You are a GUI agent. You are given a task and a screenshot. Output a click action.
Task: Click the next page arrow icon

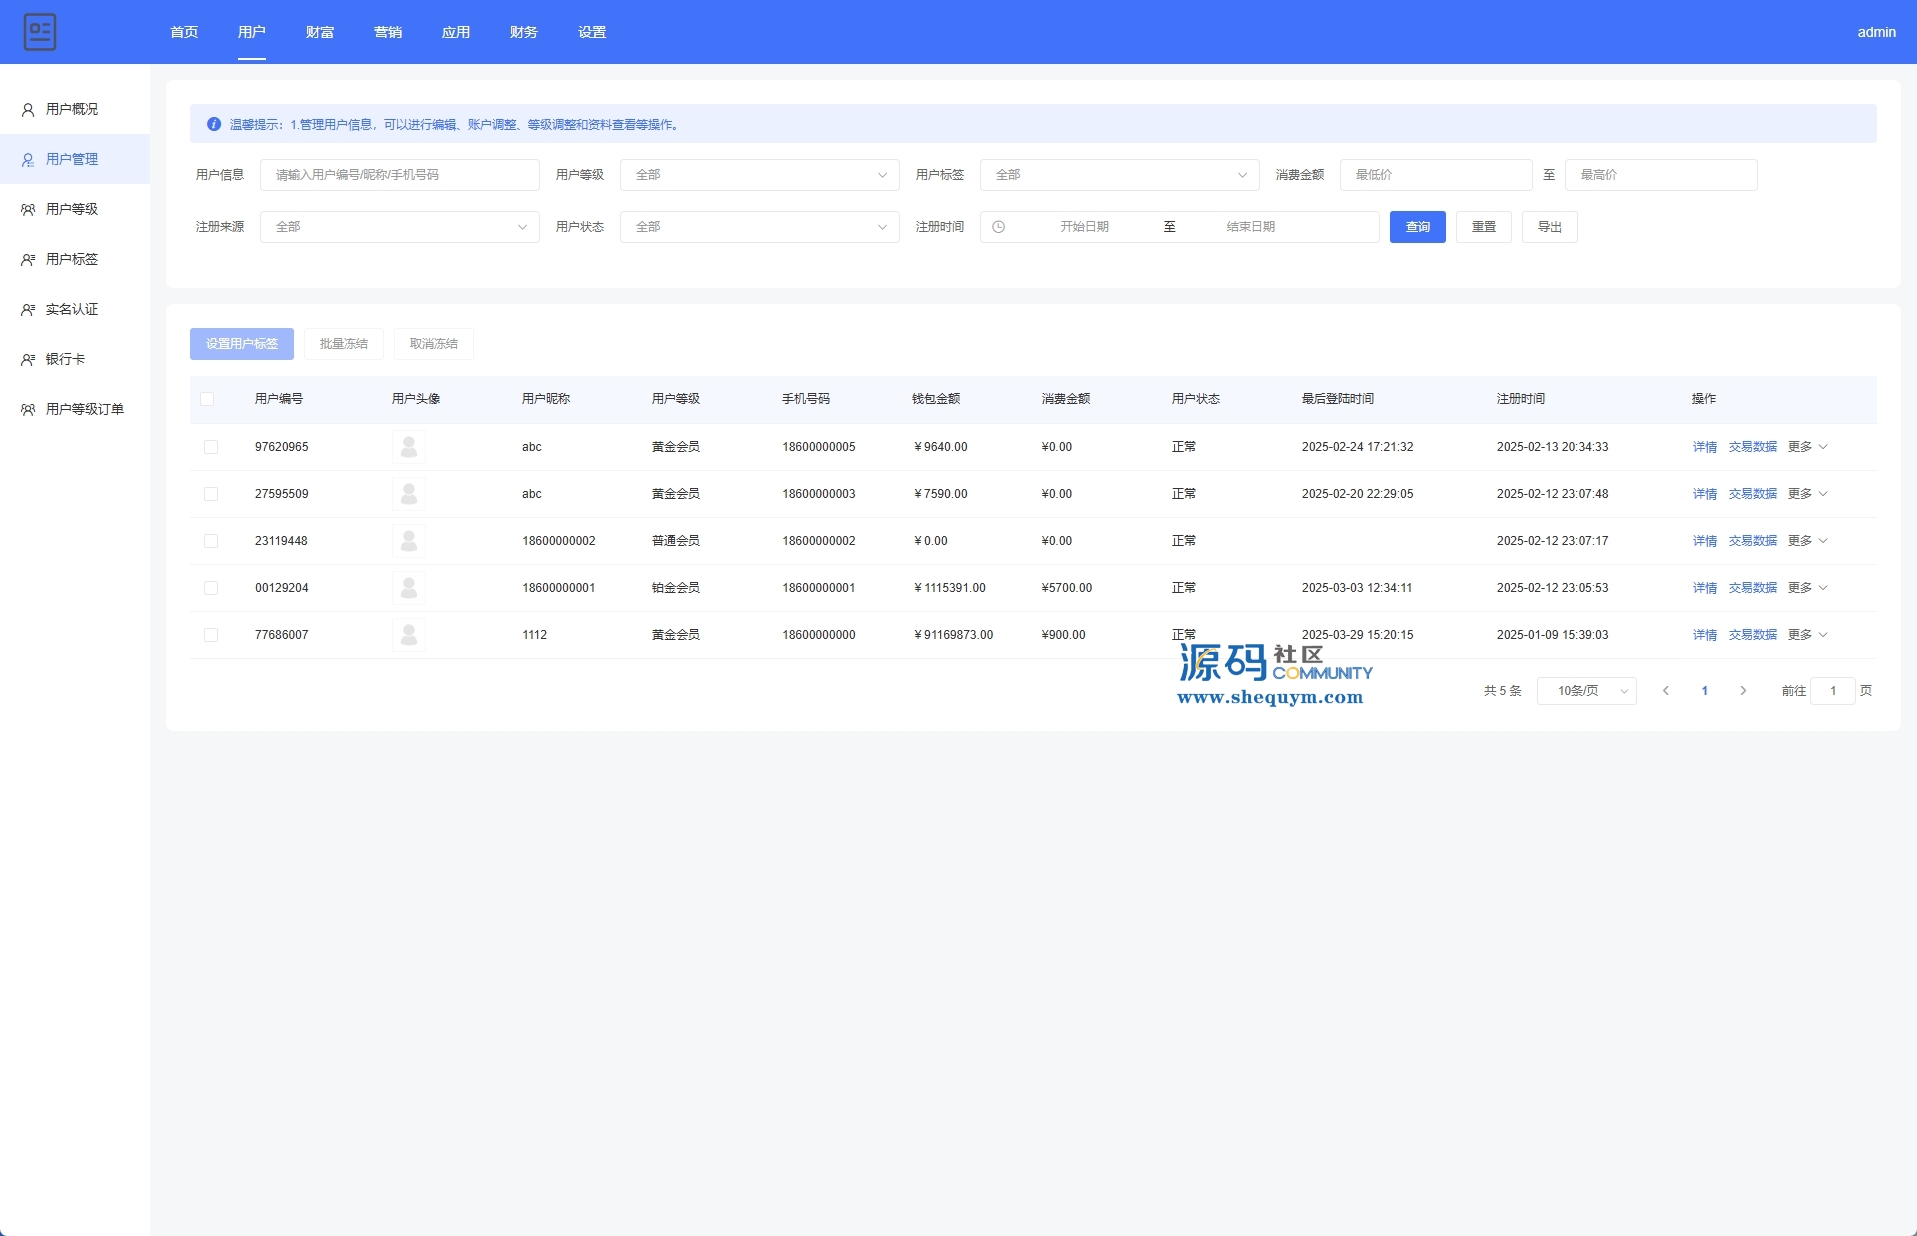[x=1743, y=691]
